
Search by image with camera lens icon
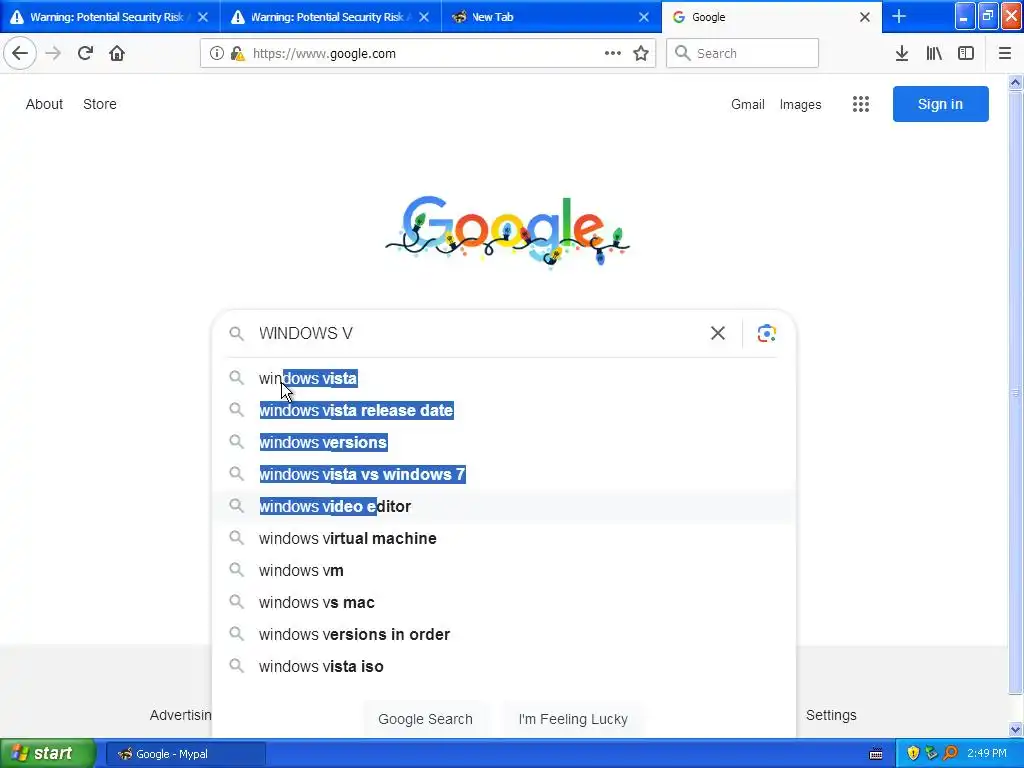767,333
